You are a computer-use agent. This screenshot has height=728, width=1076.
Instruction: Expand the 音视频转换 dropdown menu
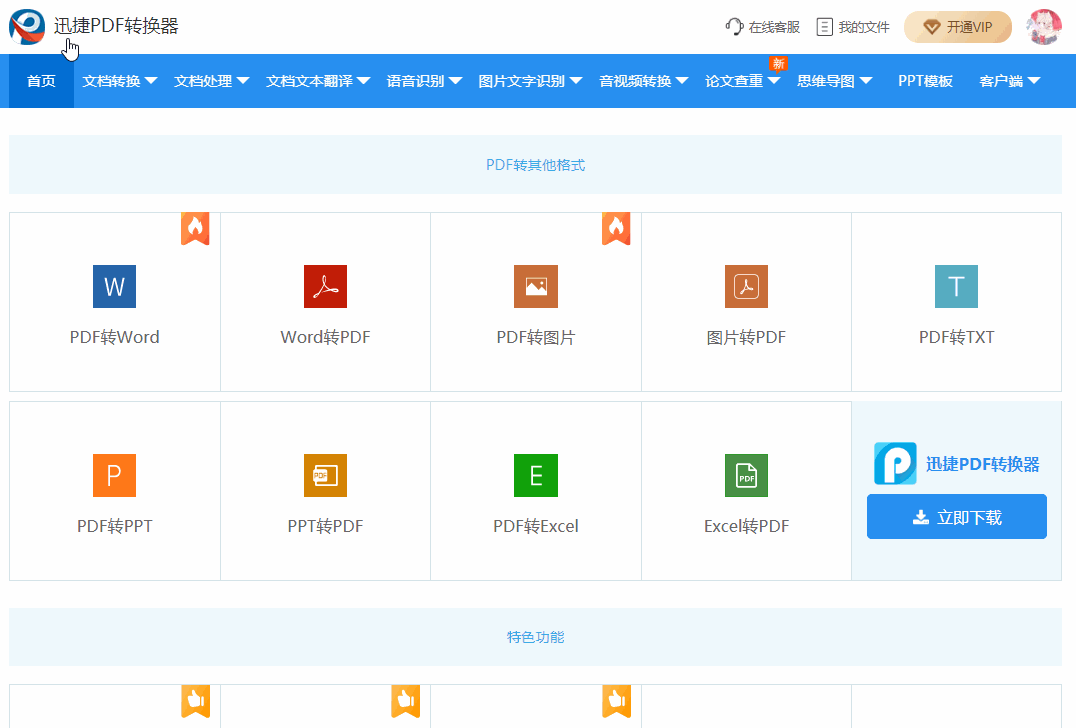tap(644, 81)
